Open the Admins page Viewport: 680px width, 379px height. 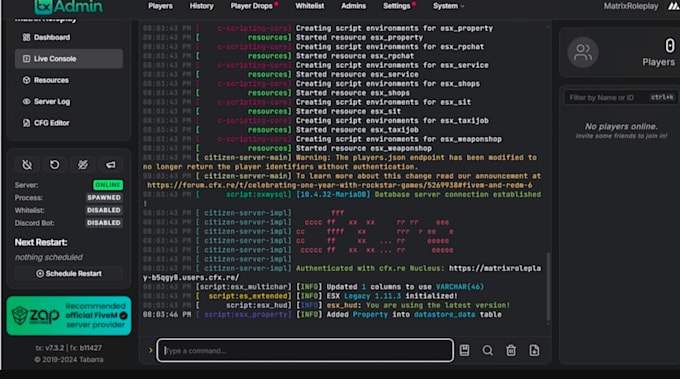coord(353,6)
